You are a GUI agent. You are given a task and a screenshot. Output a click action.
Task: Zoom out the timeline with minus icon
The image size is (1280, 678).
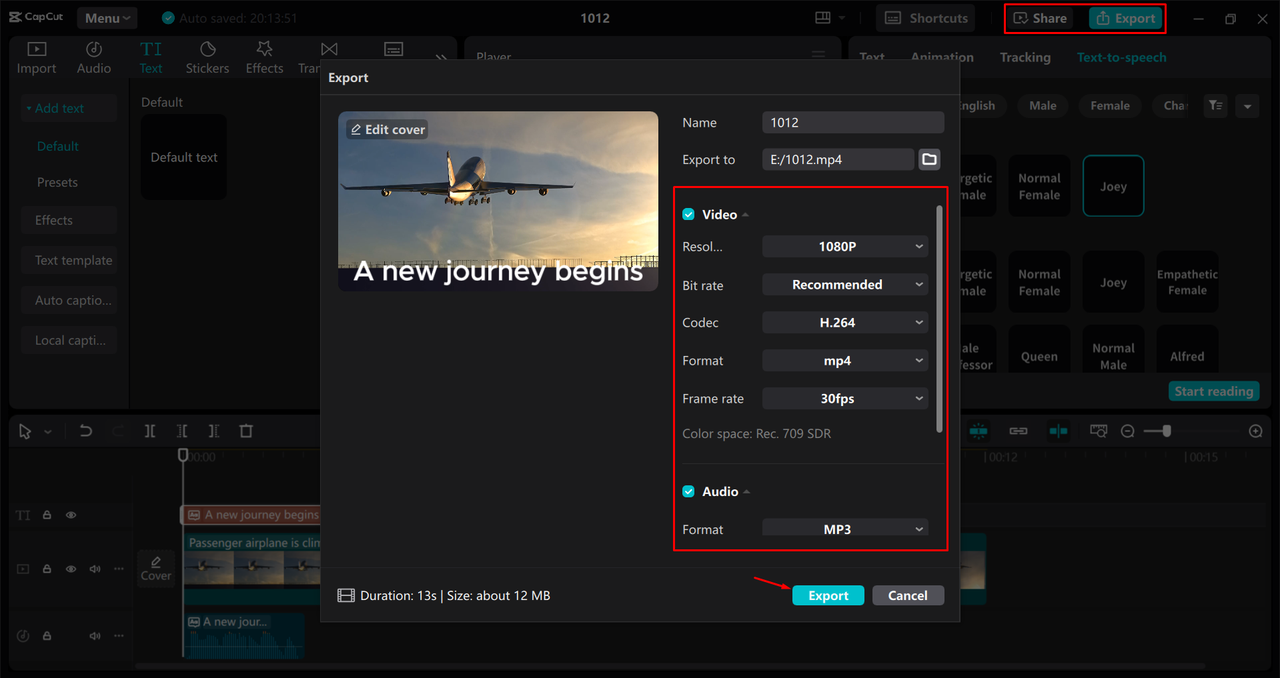click(x=1128, y=431)
